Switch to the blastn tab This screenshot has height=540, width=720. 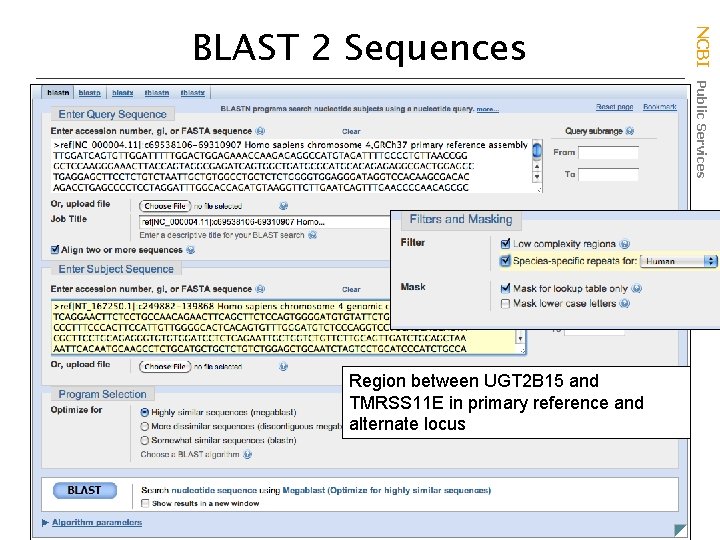[58, 93]
